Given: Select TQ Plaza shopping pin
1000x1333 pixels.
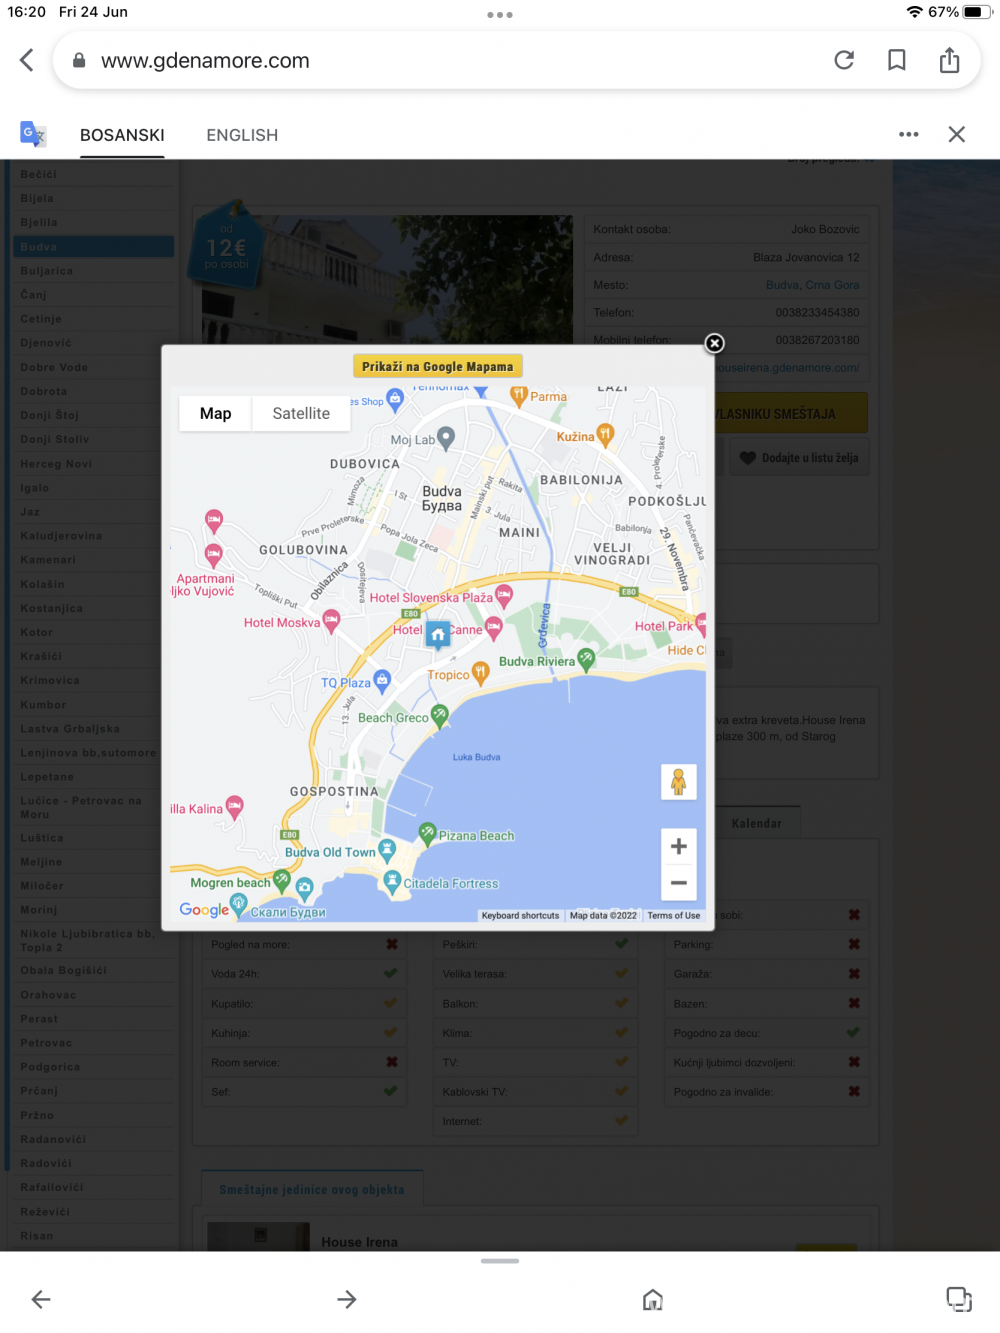Looking at the screenshot, I should pos(382,681).
